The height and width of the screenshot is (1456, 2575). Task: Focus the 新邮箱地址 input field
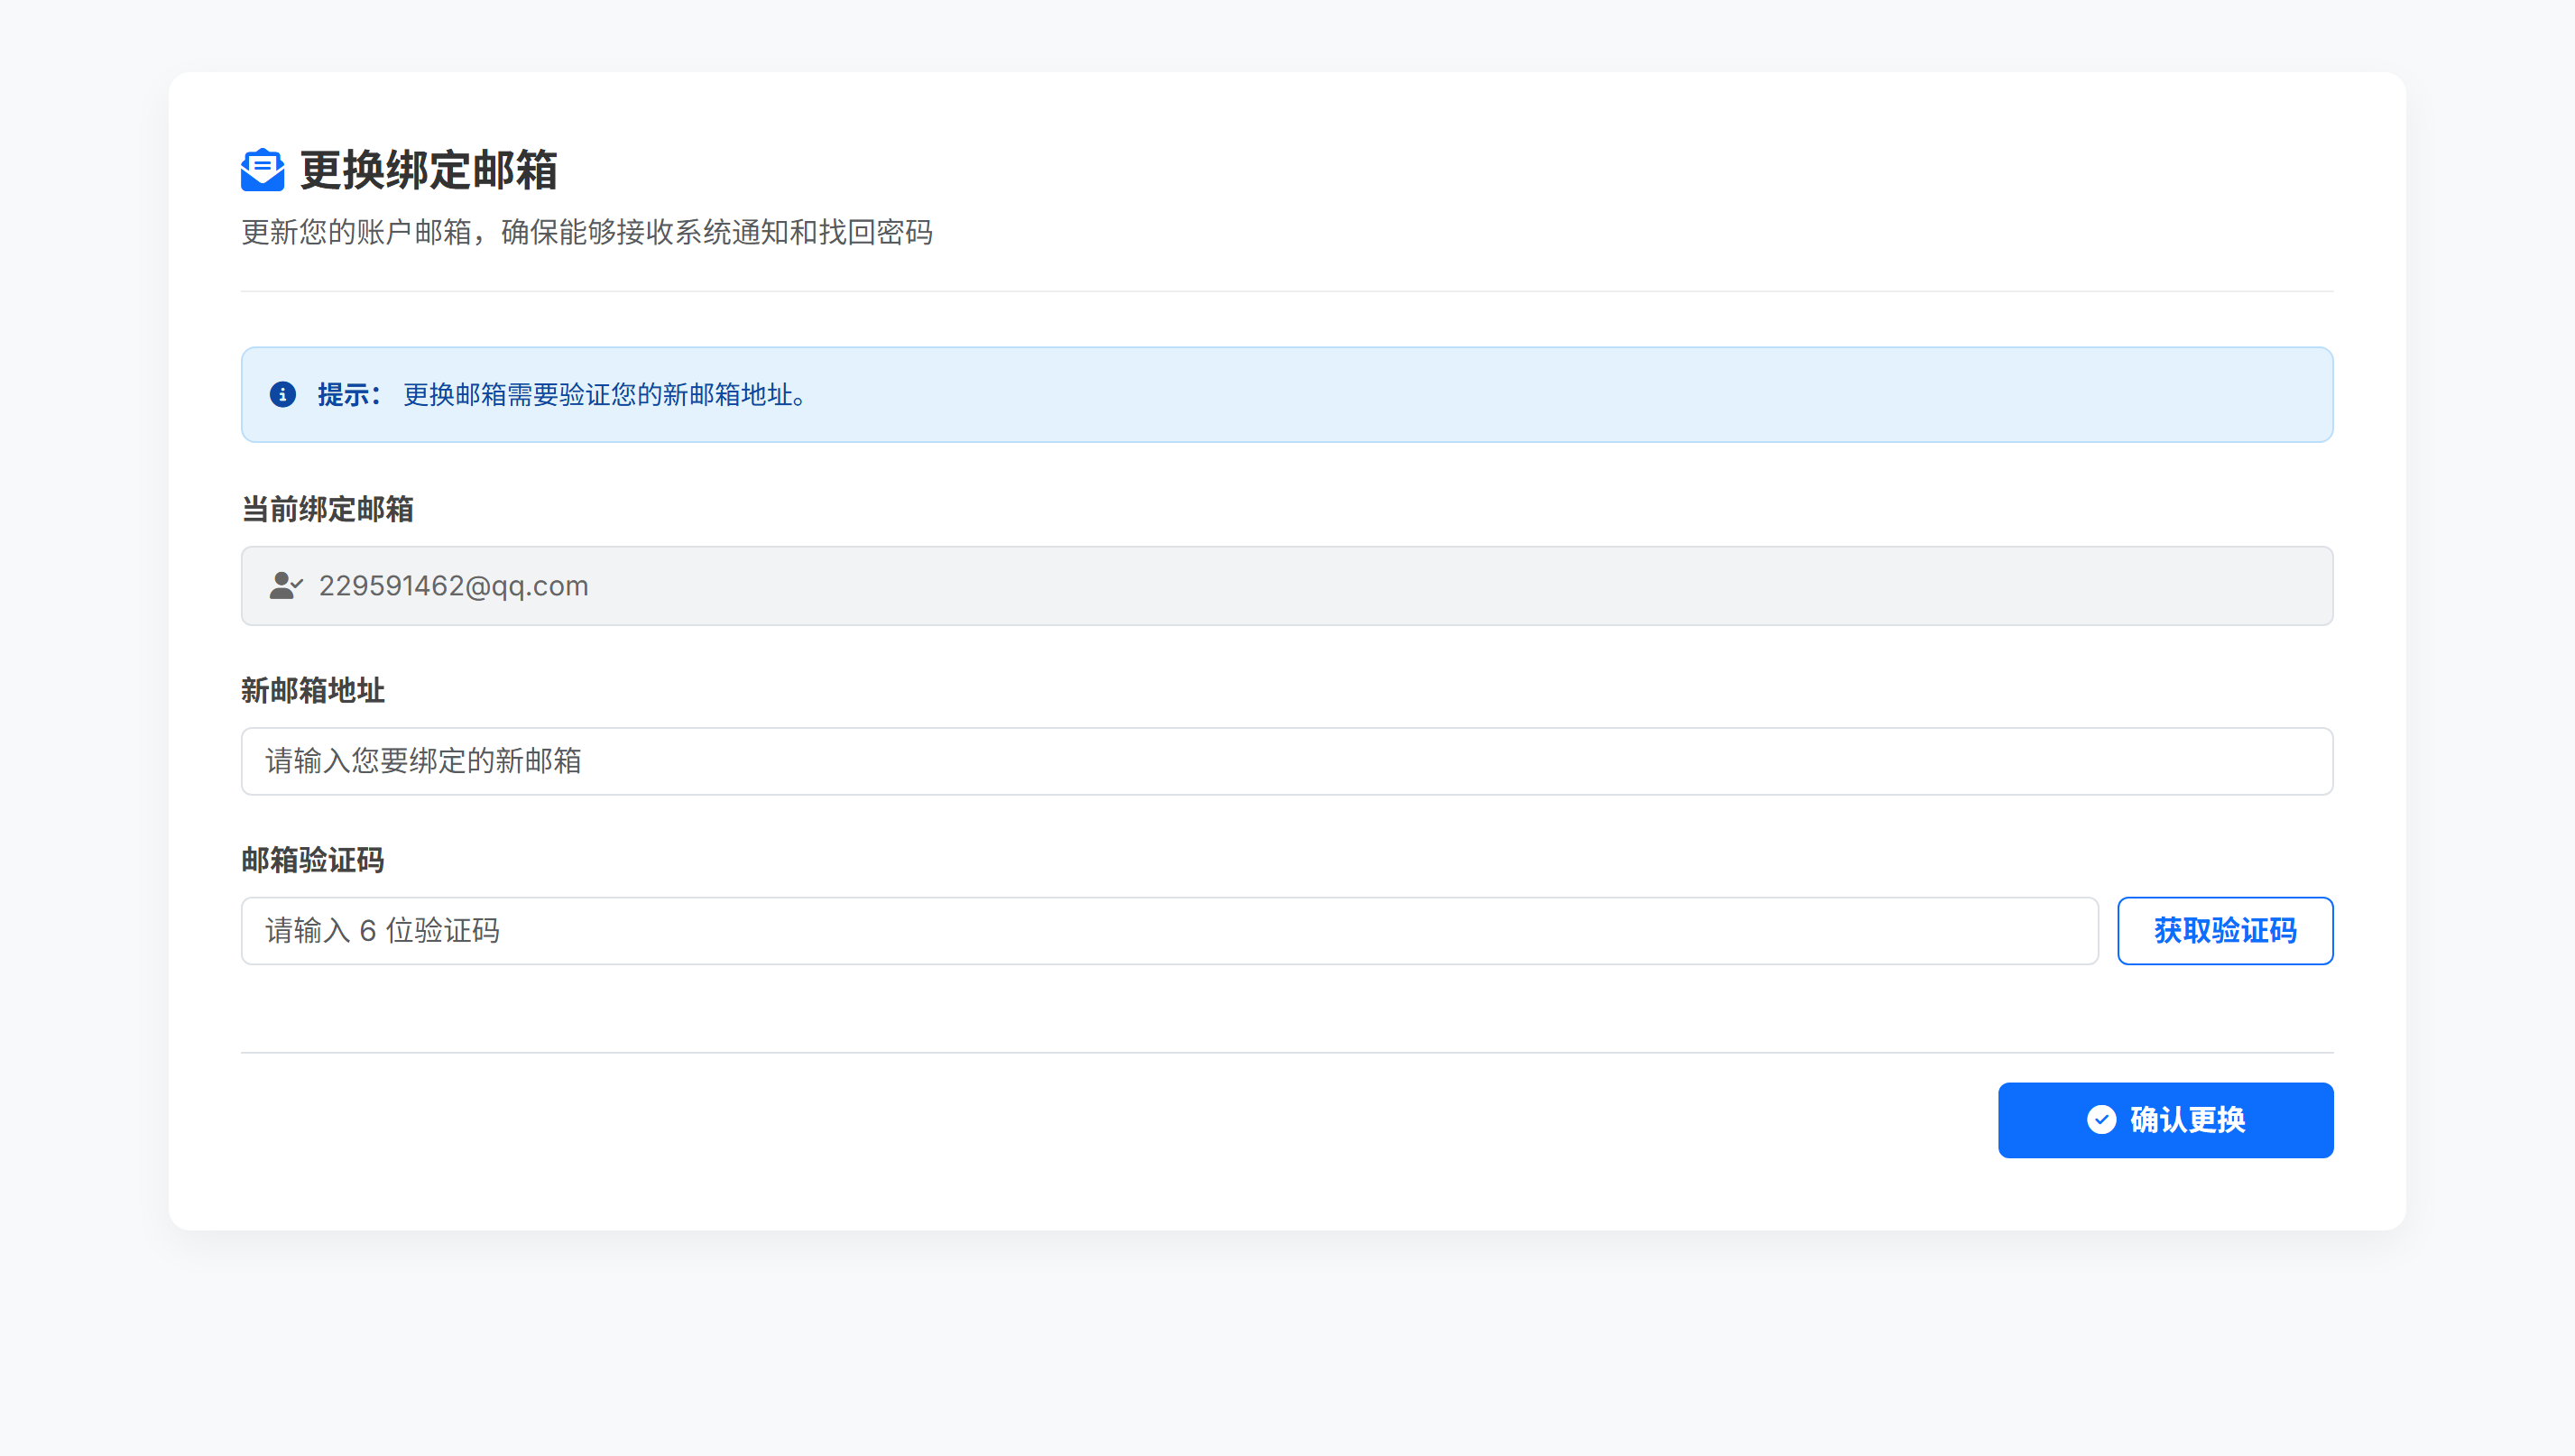pyautogui.click(x=1286, y=761)
